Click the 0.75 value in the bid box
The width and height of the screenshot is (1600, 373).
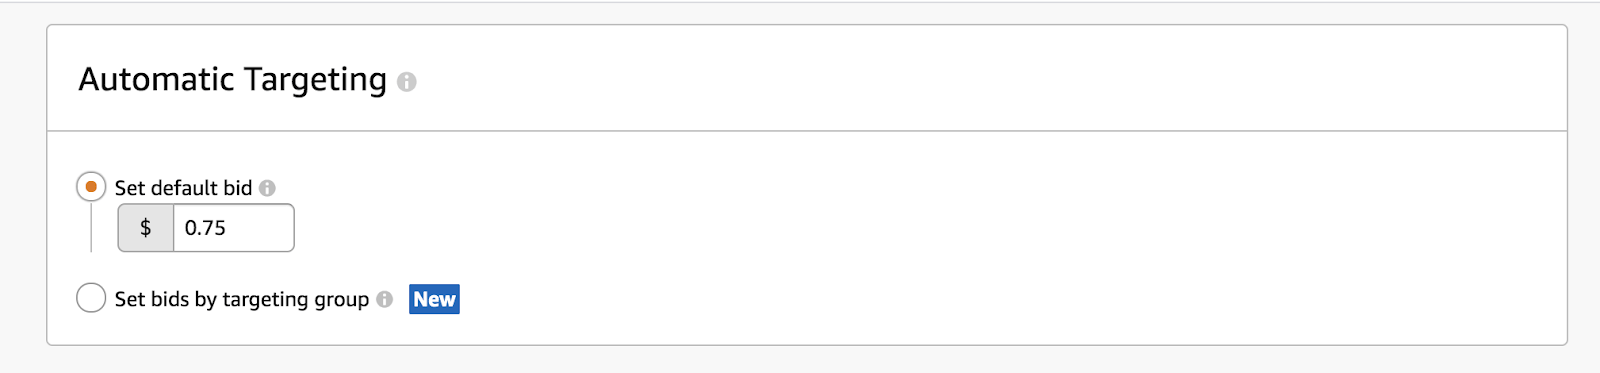(x=205, y=228)
